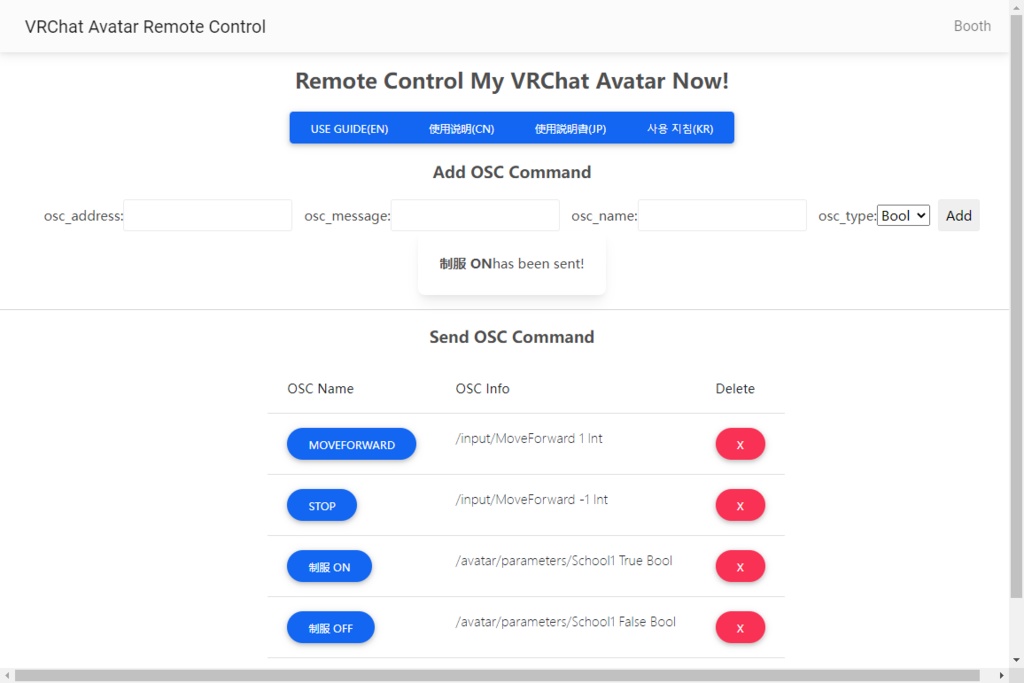Click the left arrow of the bottom scrollbar
The image size is (1024, 683).
click(7, 675)
